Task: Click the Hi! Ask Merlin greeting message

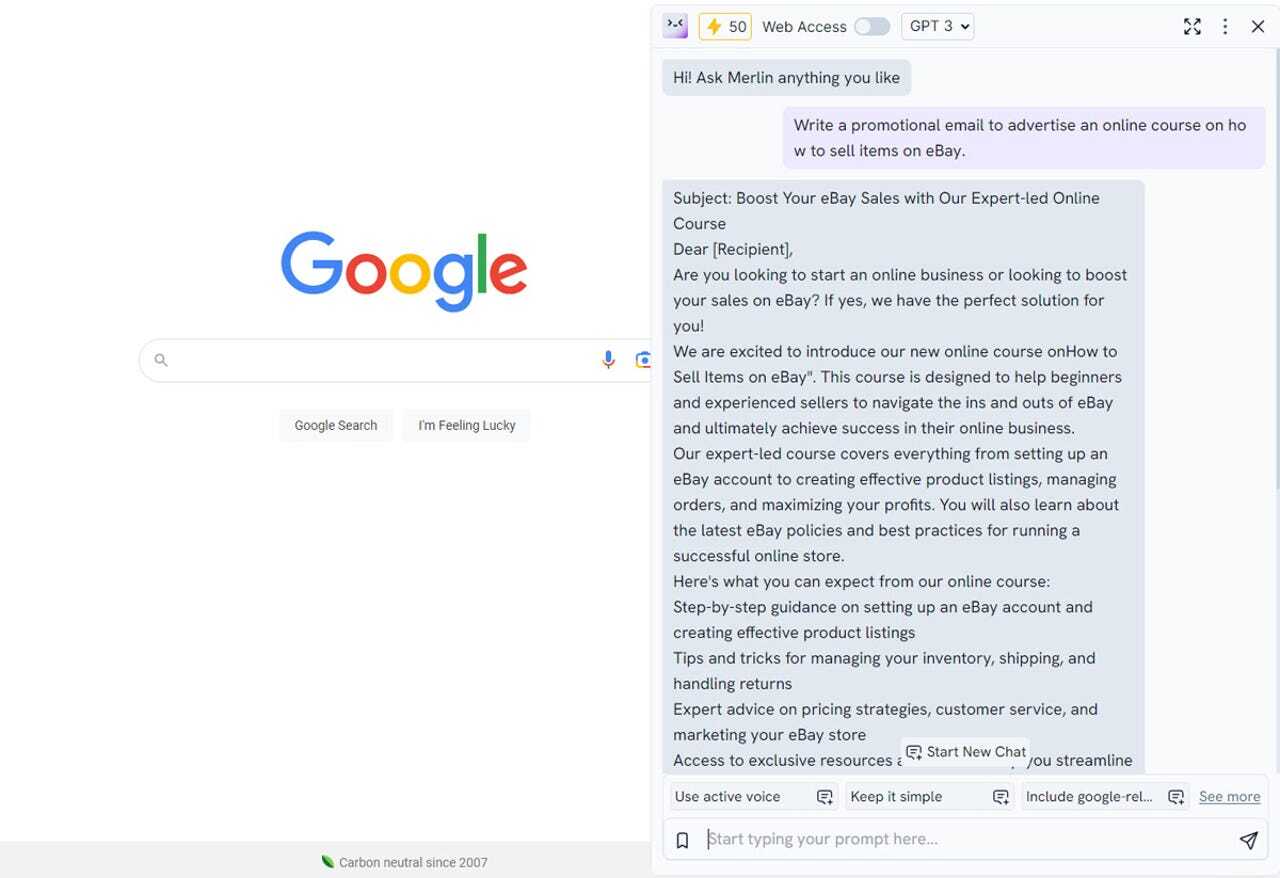Action: tap(786, 77)
